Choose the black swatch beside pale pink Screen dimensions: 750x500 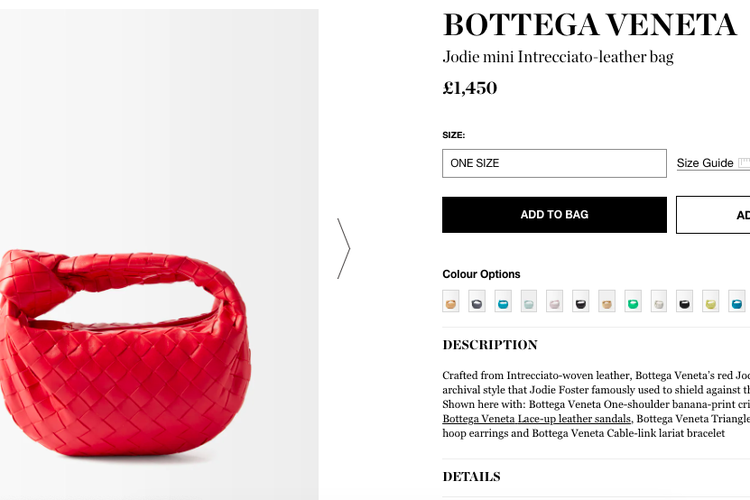click(581, 301)
